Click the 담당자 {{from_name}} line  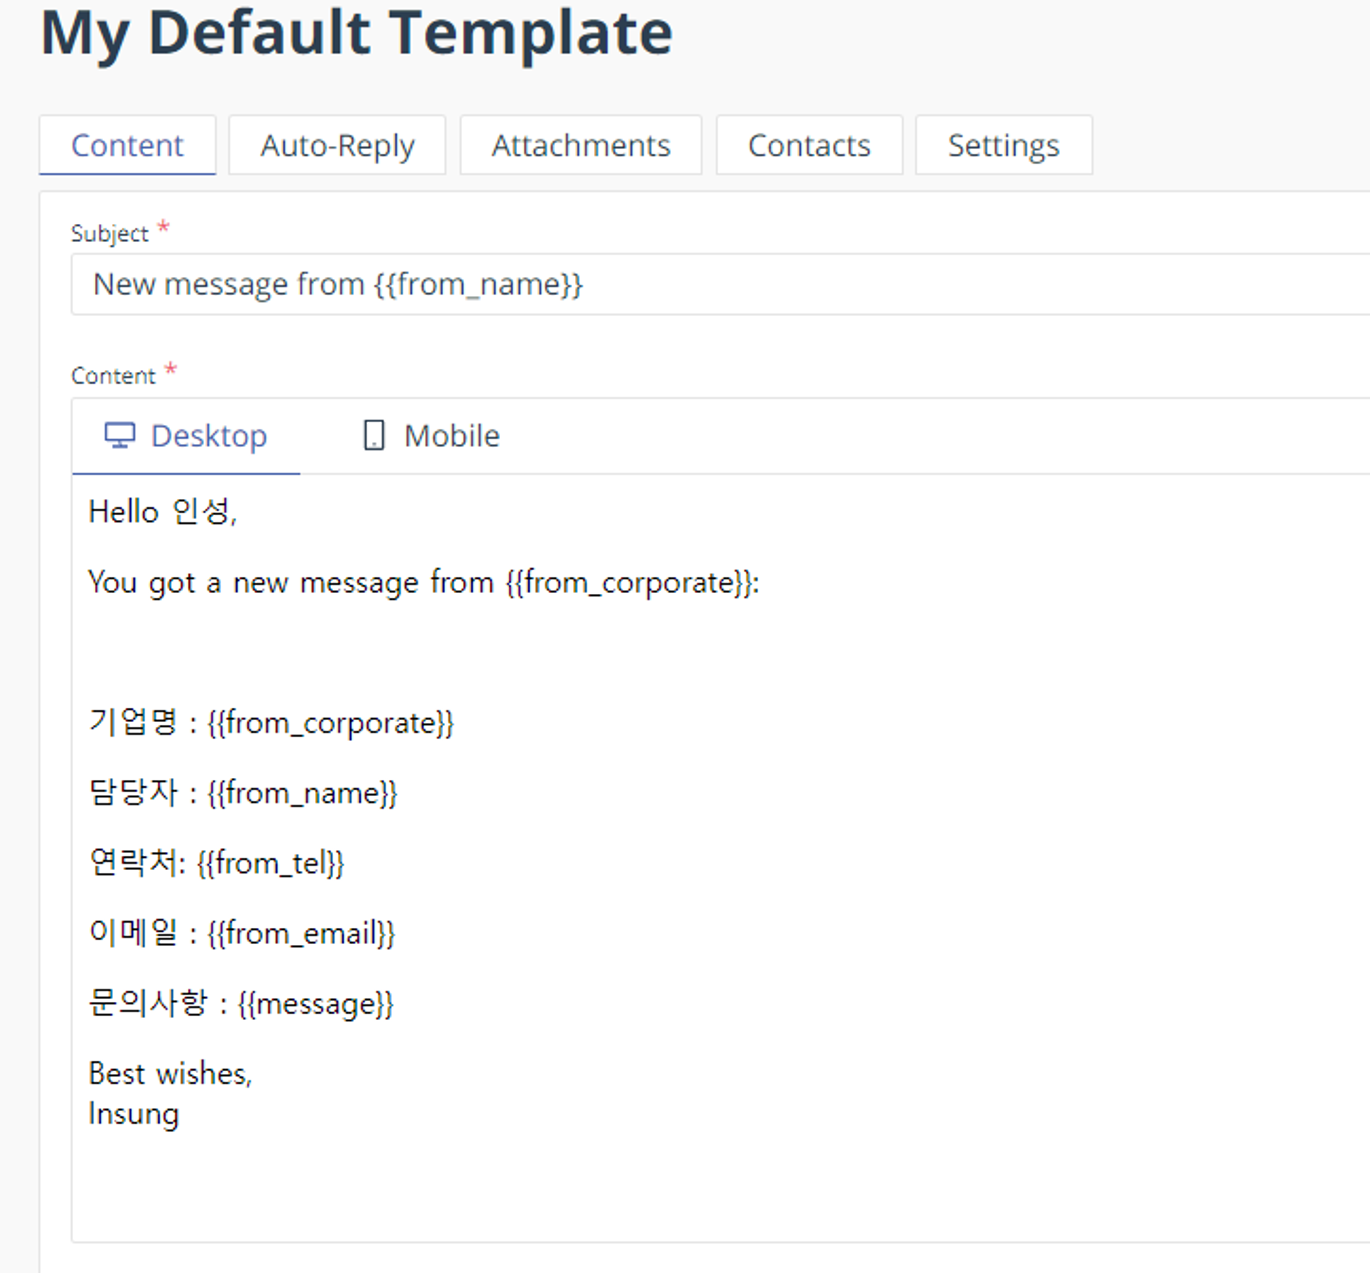243,792
